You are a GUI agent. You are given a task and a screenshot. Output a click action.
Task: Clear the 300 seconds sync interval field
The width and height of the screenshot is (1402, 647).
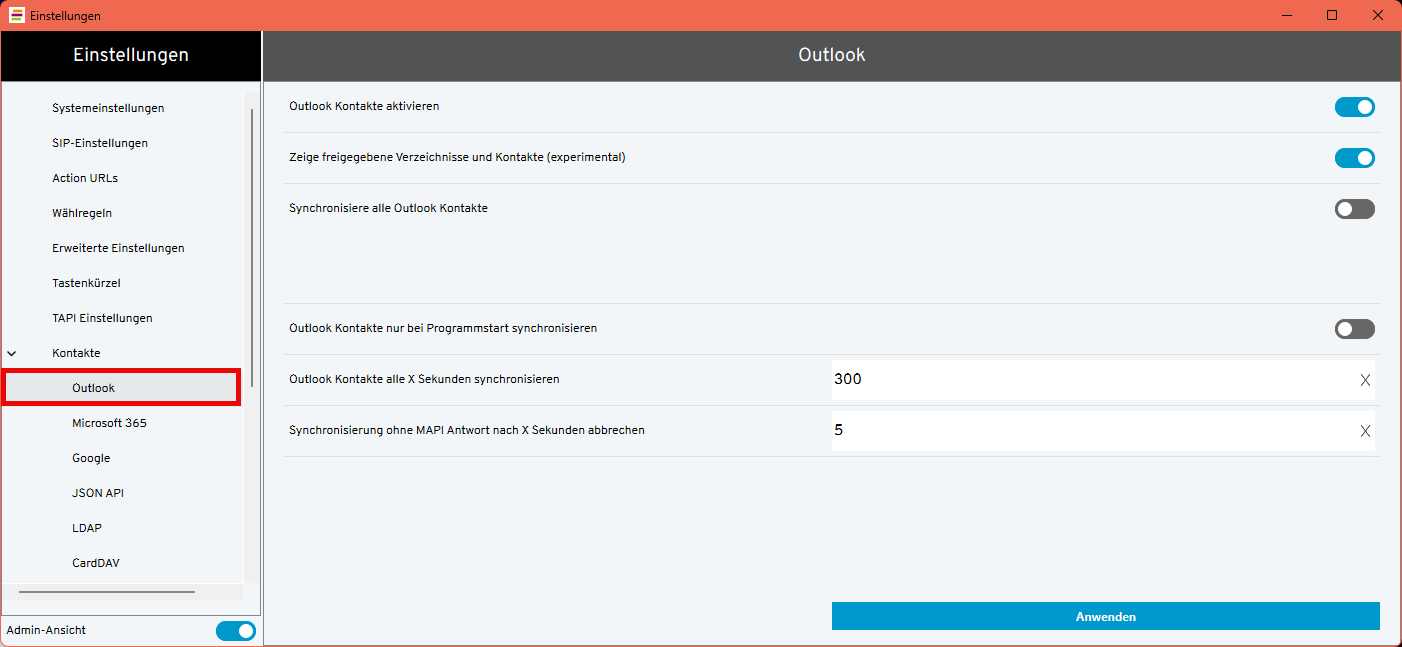[x=1364, y=380]
